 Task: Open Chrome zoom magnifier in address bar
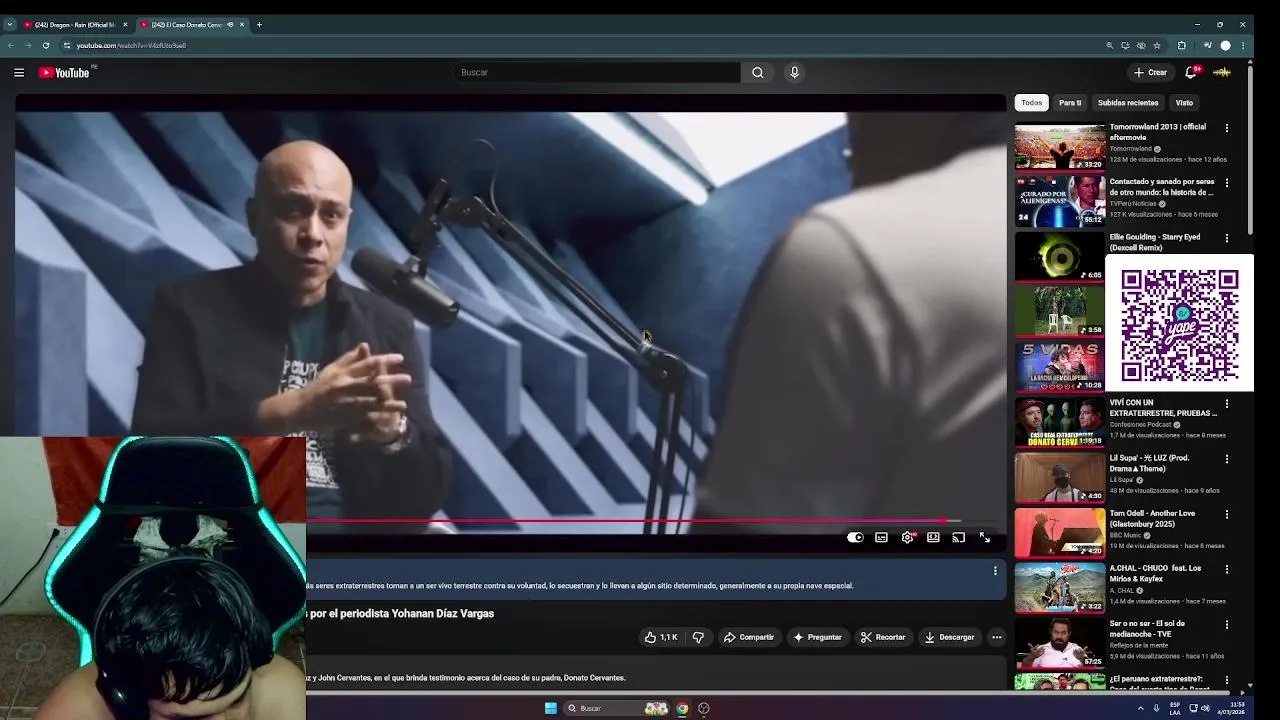click(x=1109, y=45)
